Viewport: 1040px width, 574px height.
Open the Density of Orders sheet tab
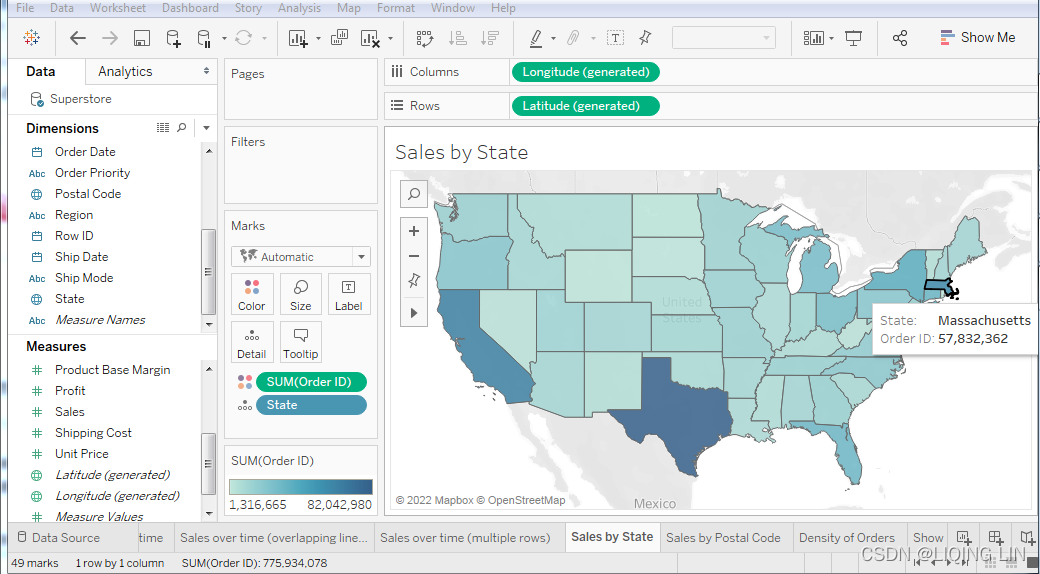846,538
